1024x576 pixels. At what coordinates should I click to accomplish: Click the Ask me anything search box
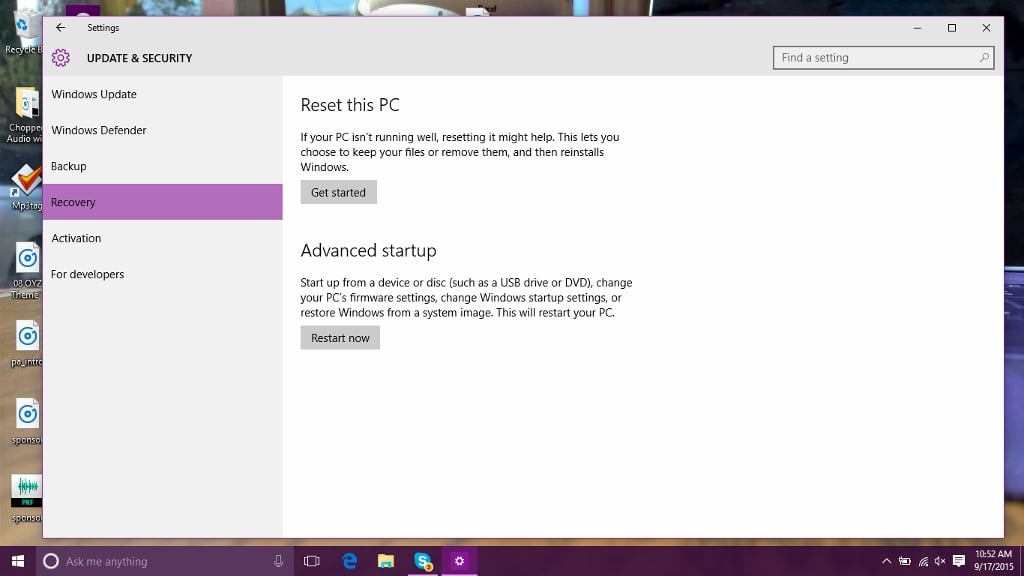click(x=165, y=561)
